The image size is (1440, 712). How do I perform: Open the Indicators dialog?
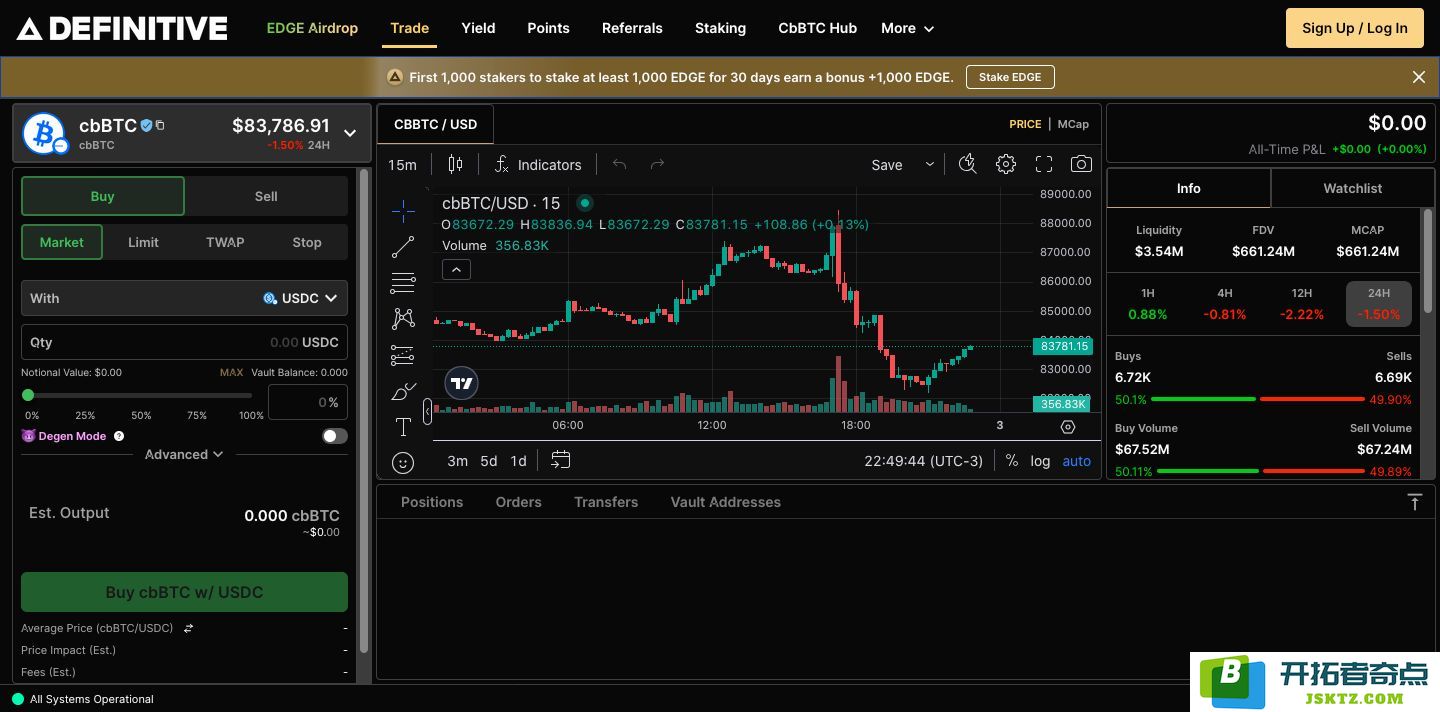tap(538, 164)
